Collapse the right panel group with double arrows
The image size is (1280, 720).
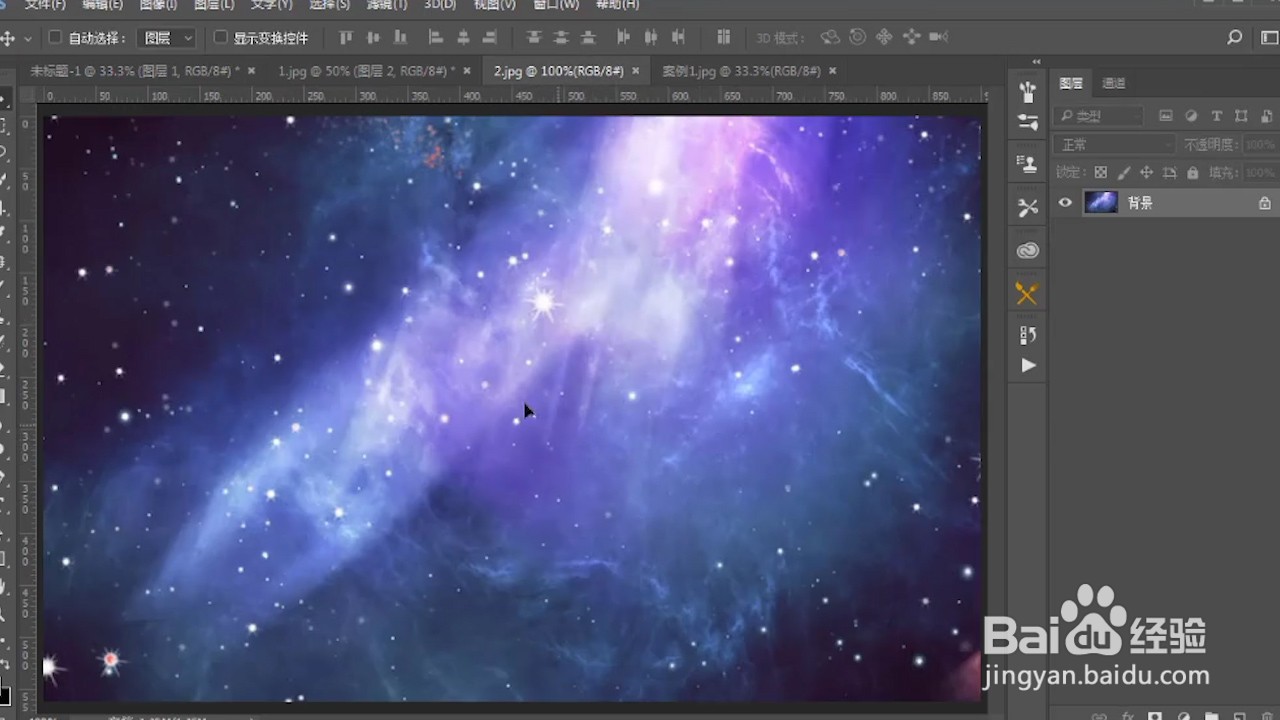(1035, 60)
